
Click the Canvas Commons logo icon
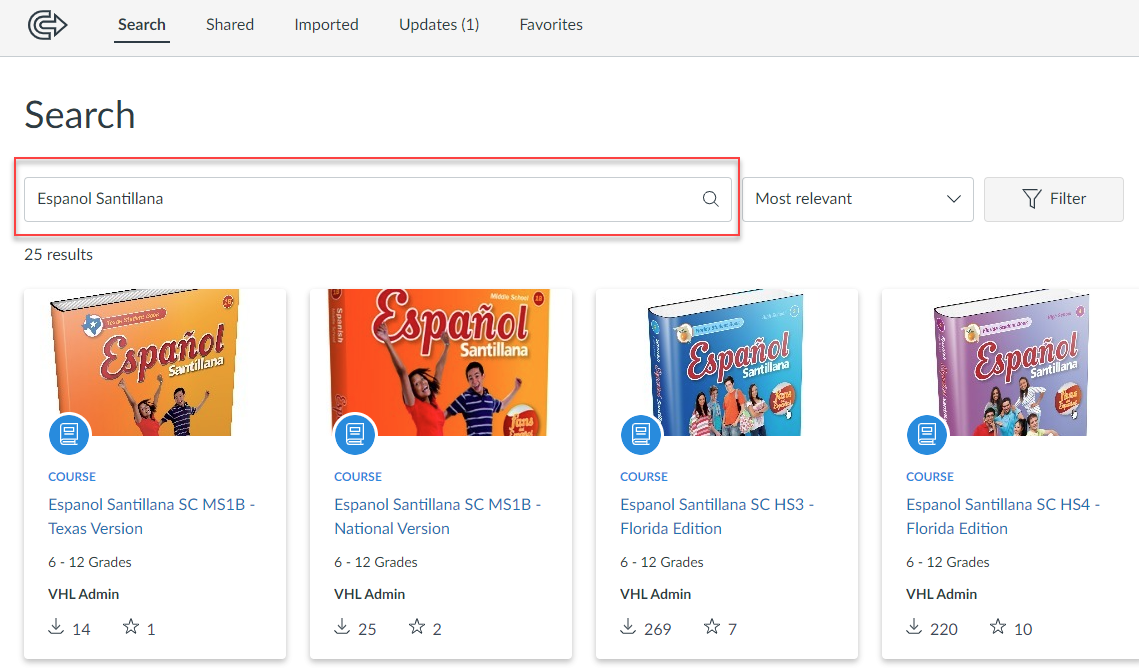click(47, 24)
